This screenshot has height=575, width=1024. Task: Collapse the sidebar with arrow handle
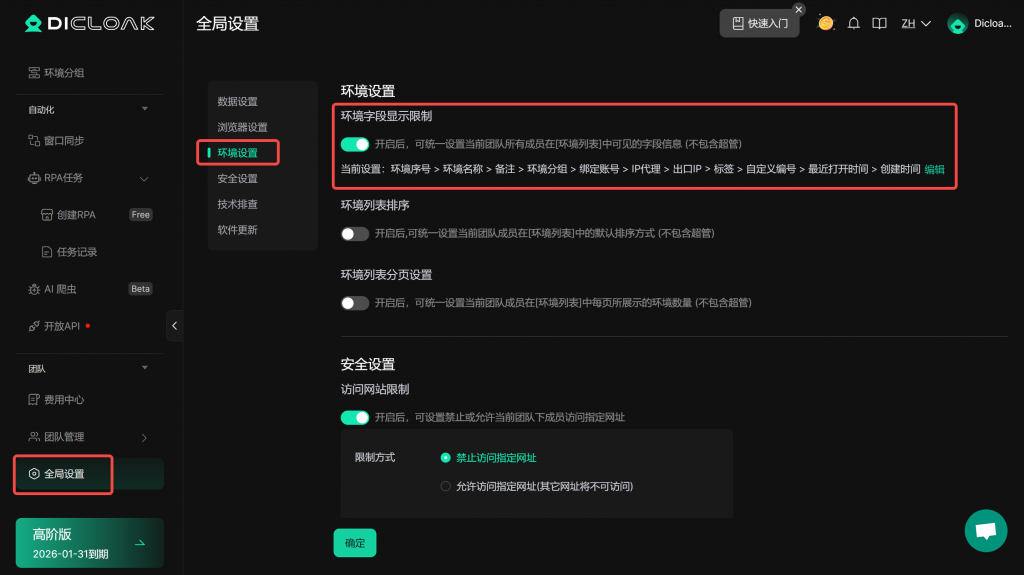coord(174,325)
